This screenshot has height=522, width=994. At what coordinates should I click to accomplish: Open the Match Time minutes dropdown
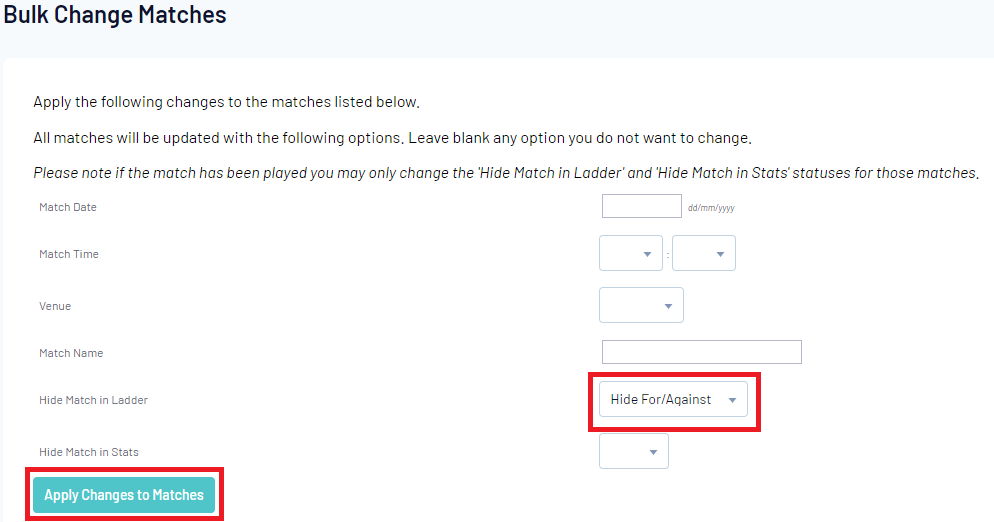[x=704, y=254]
